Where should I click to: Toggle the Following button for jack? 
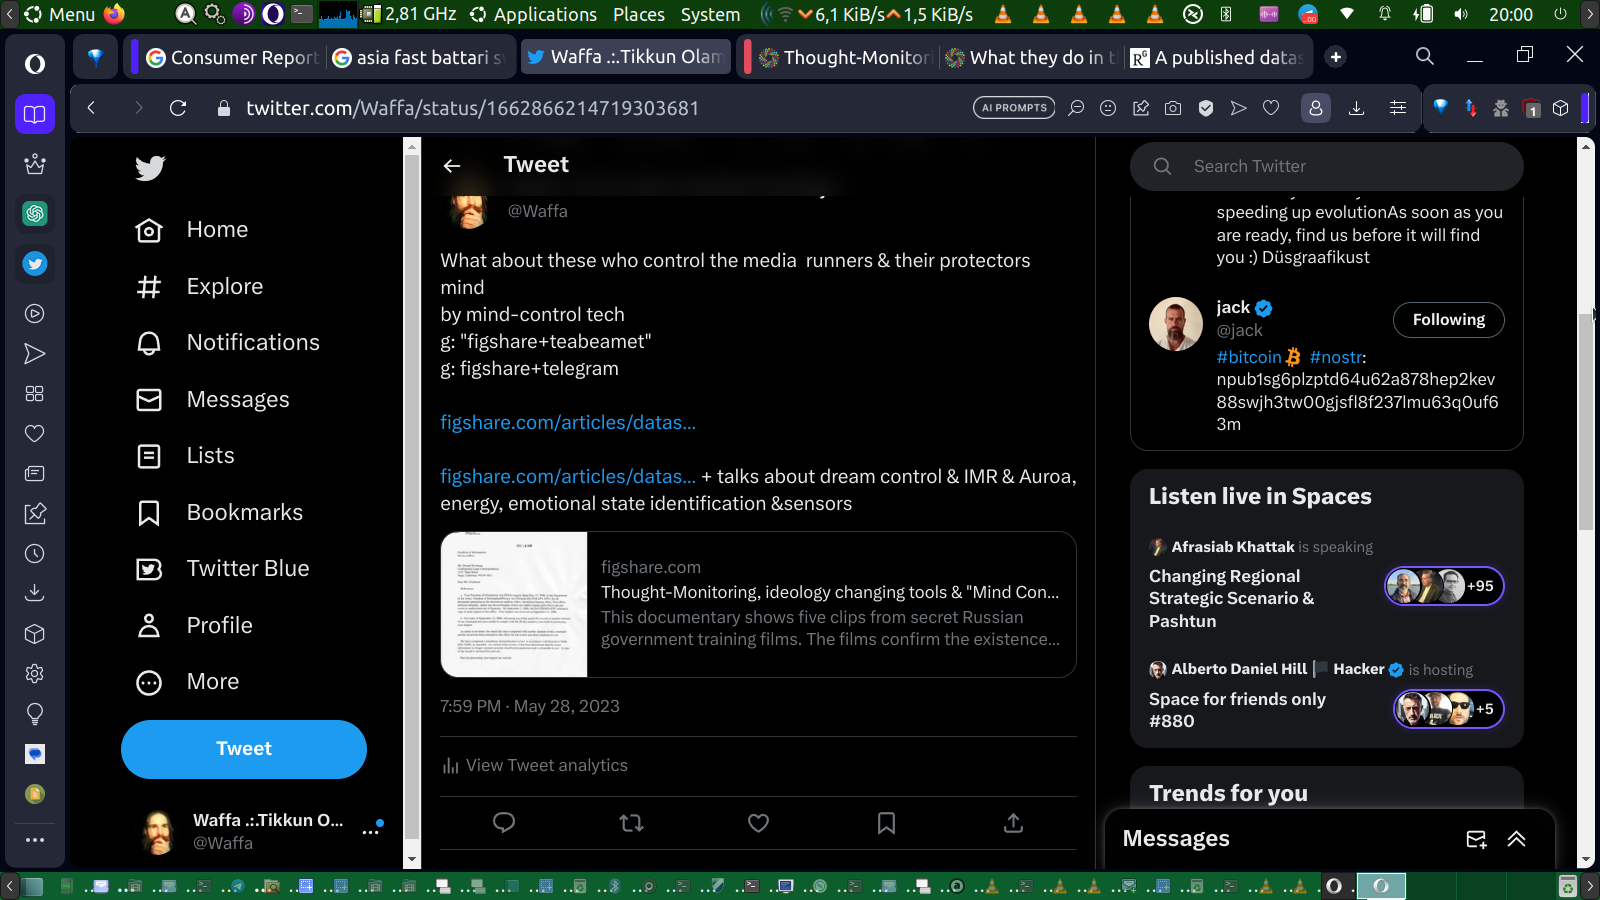(x=1449, y=320)
